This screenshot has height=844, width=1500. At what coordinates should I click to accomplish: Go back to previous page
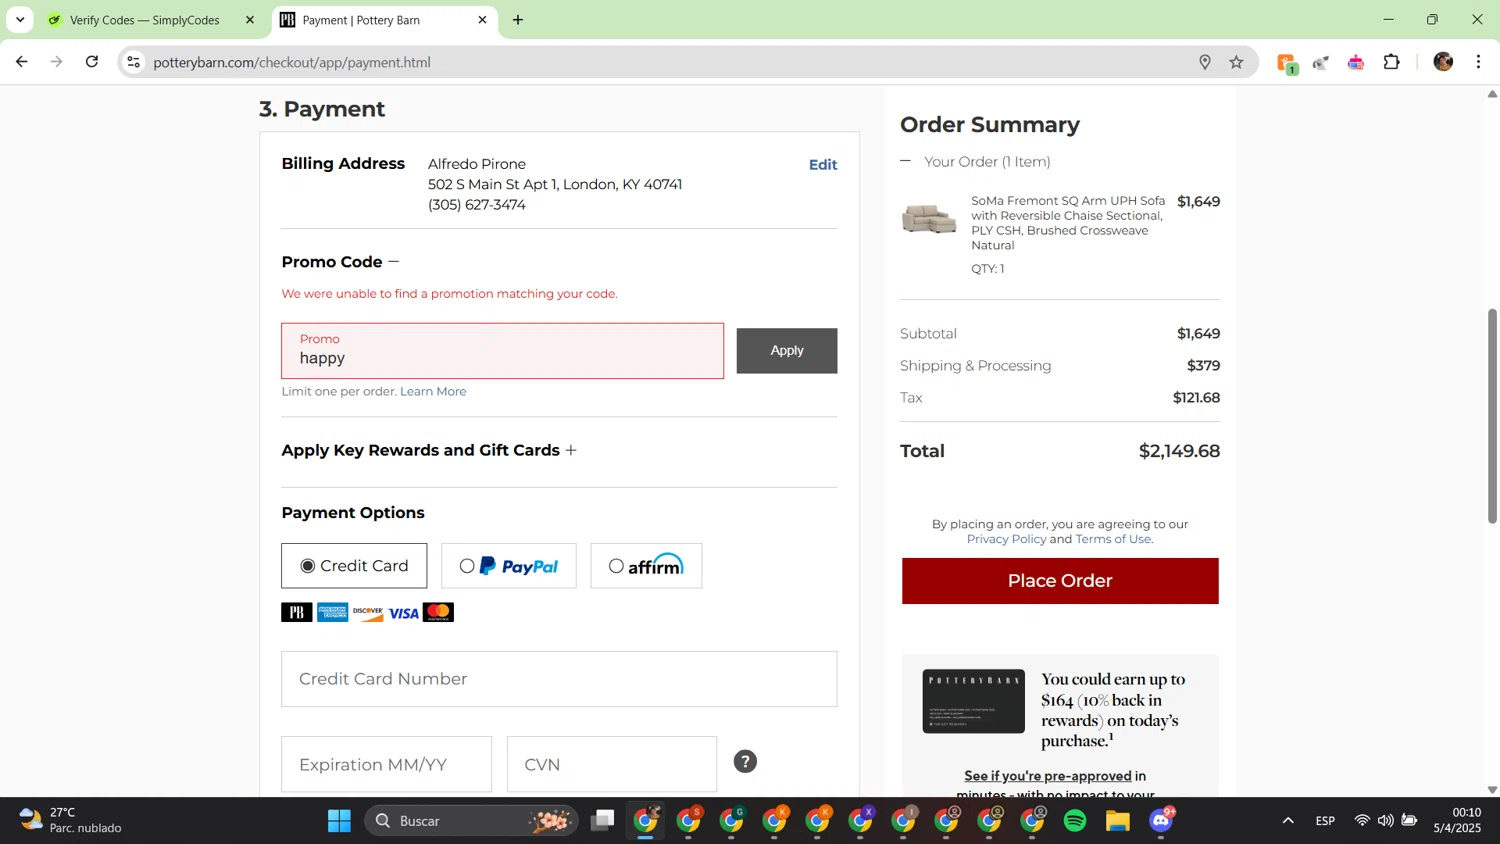point(21,62)
